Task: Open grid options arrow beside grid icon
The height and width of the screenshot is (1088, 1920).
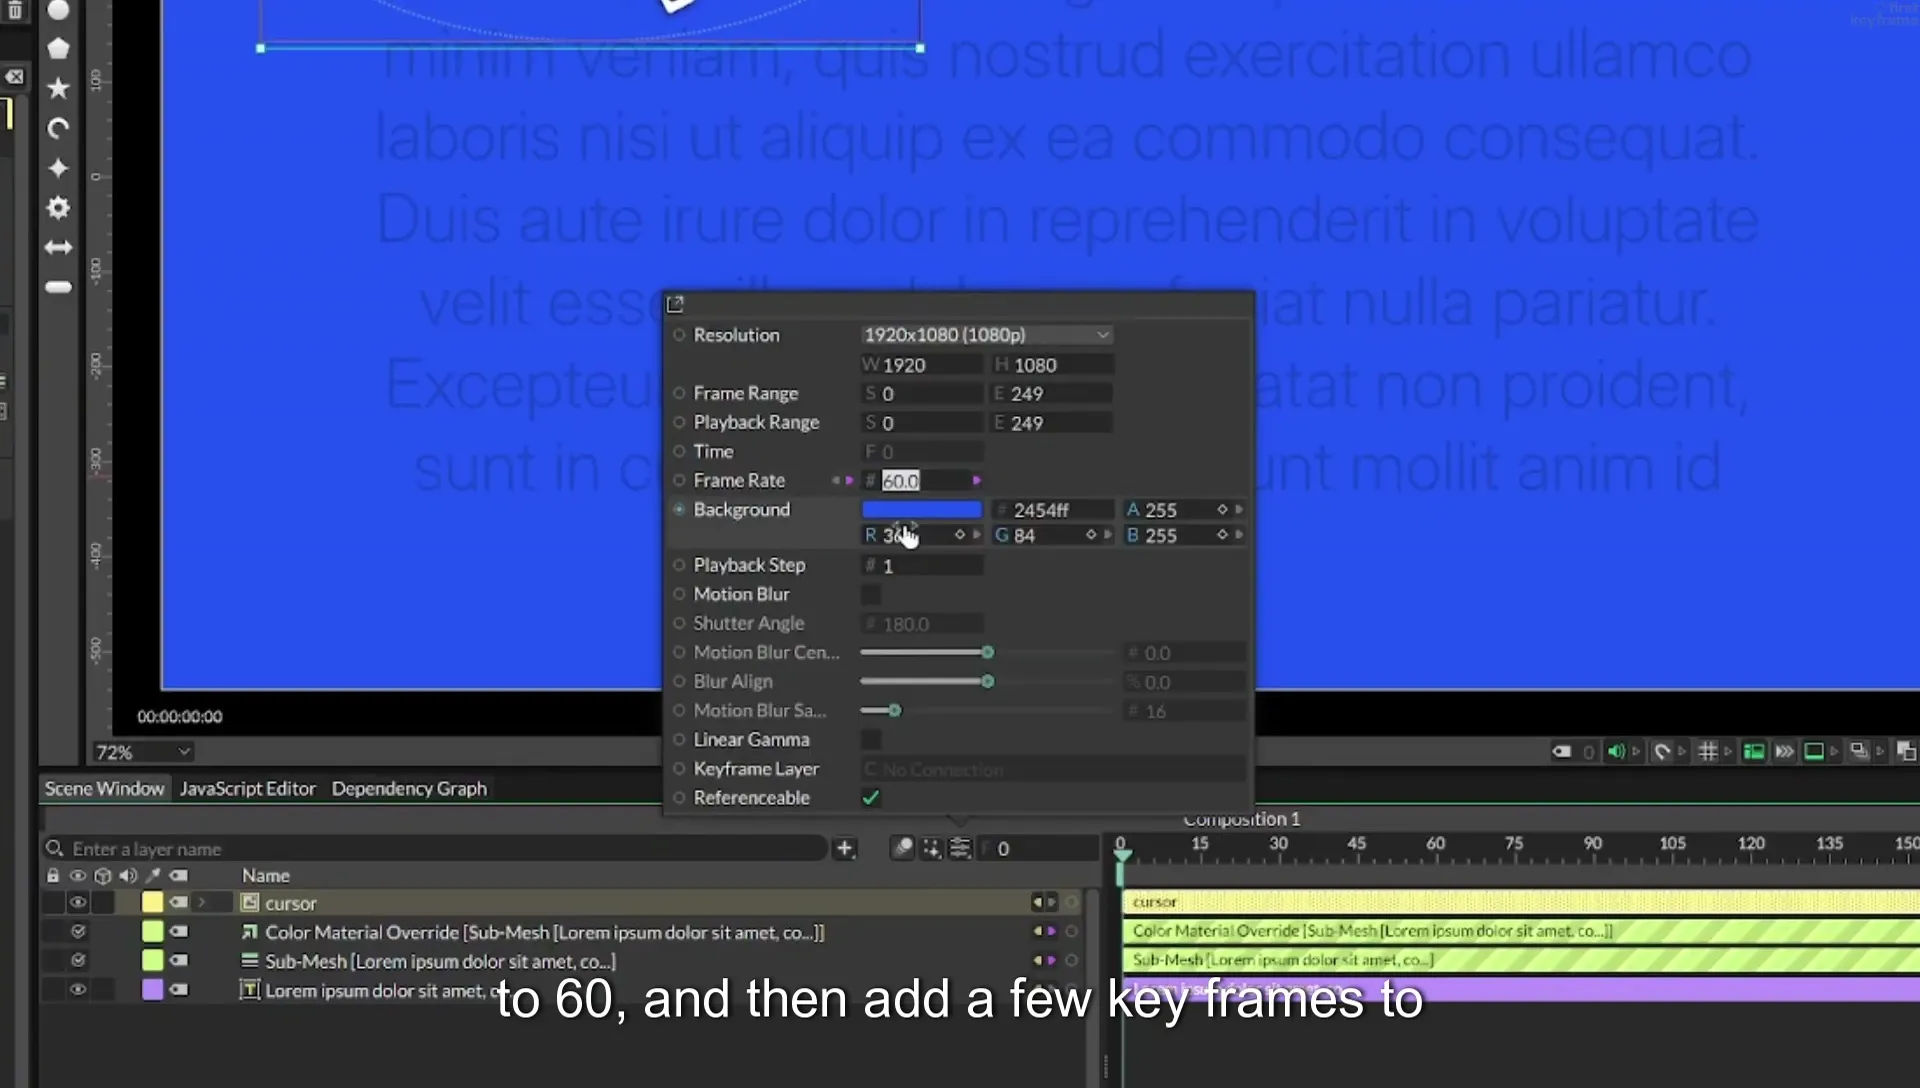Action: coord(1728,752)
